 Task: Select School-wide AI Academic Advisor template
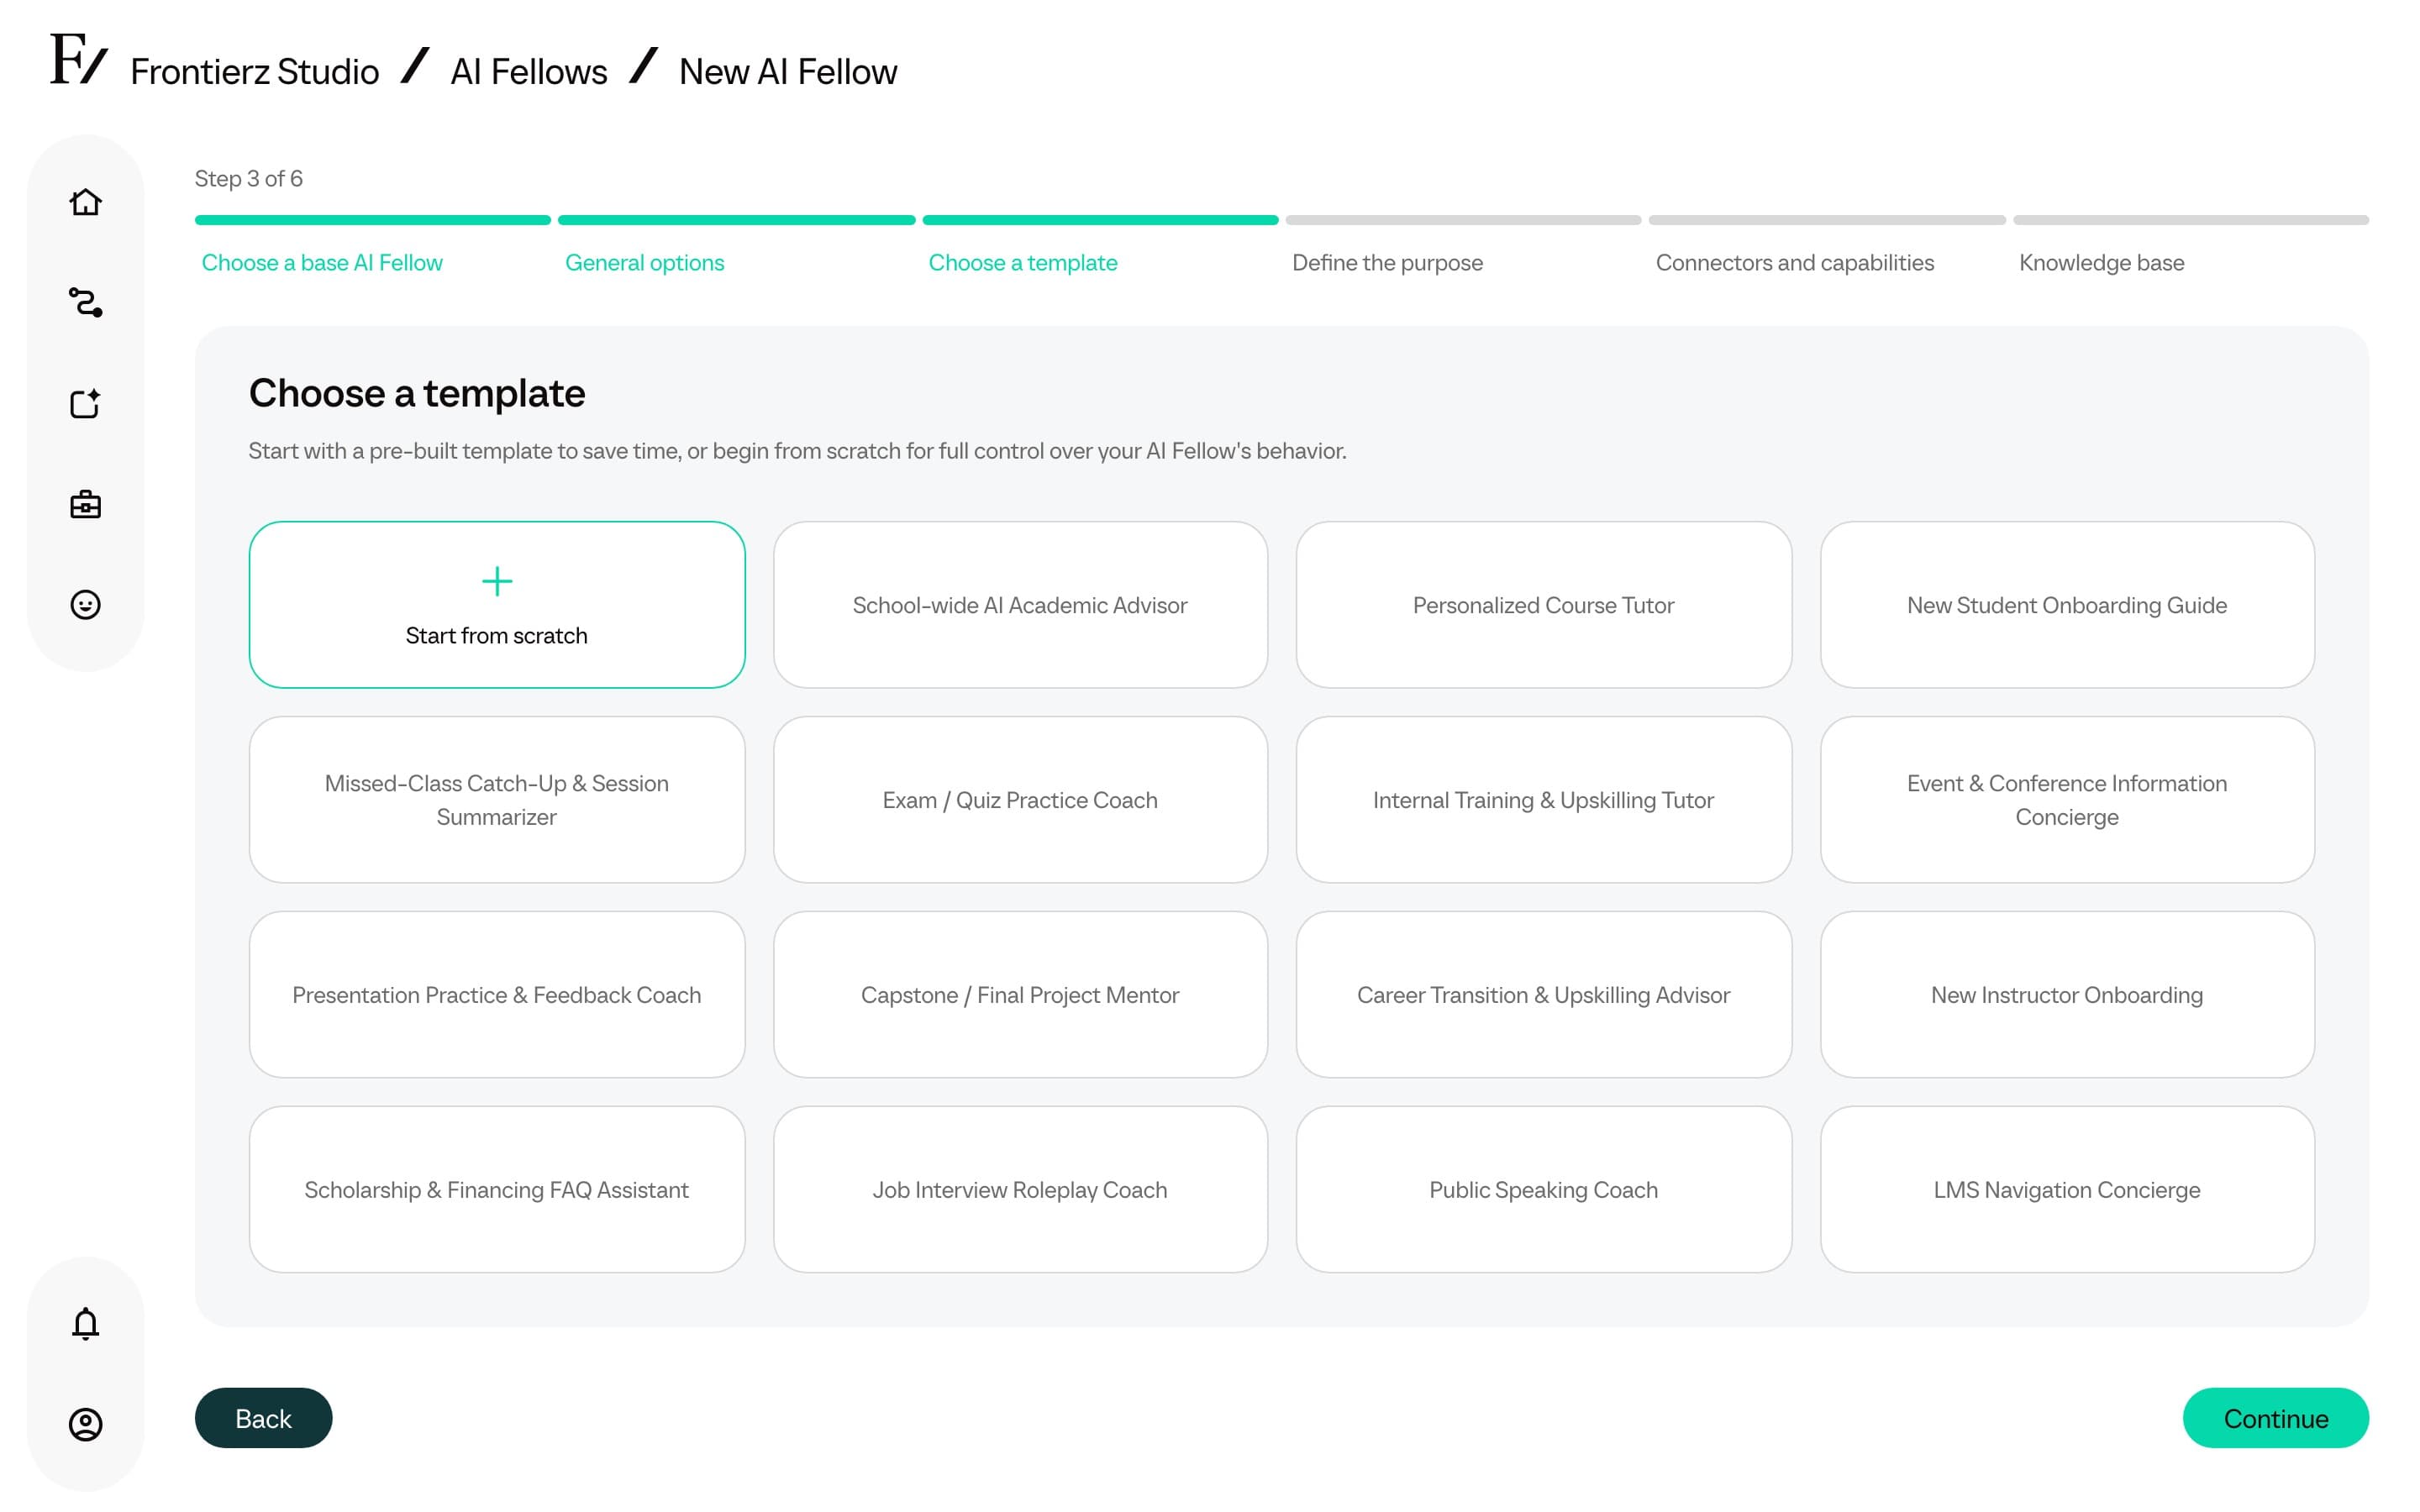(x=1020, y=604)
